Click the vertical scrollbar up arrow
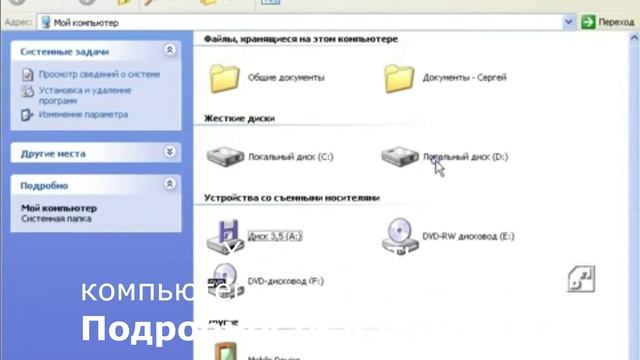The height and width of the screenshot is (360, 640). tap(634, 39)
